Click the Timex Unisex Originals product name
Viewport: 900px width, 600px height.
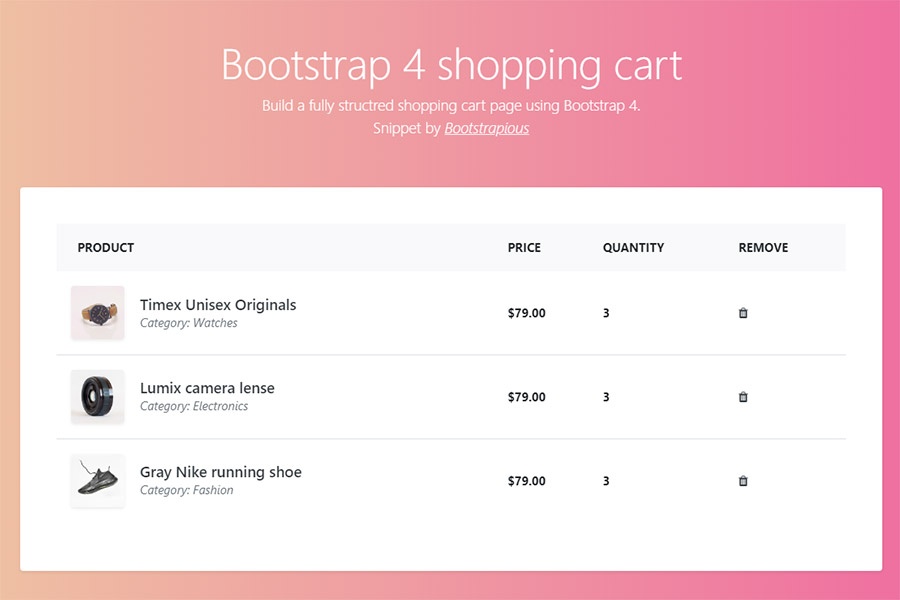click(217, 305)
